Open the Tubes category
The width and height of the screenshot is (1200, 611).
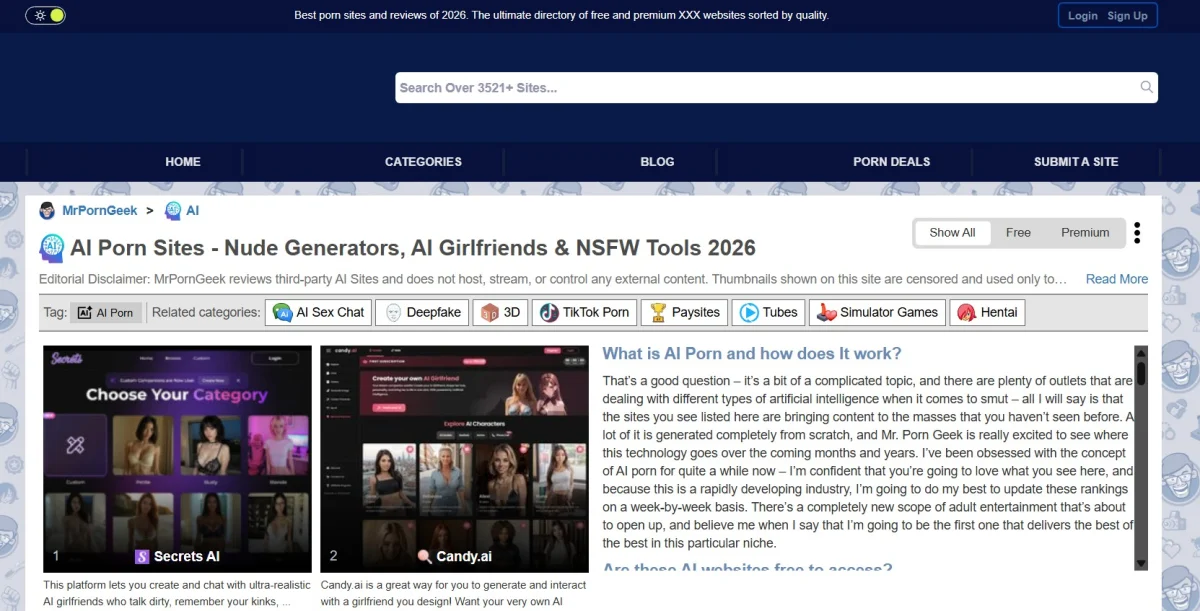(768, 312)
